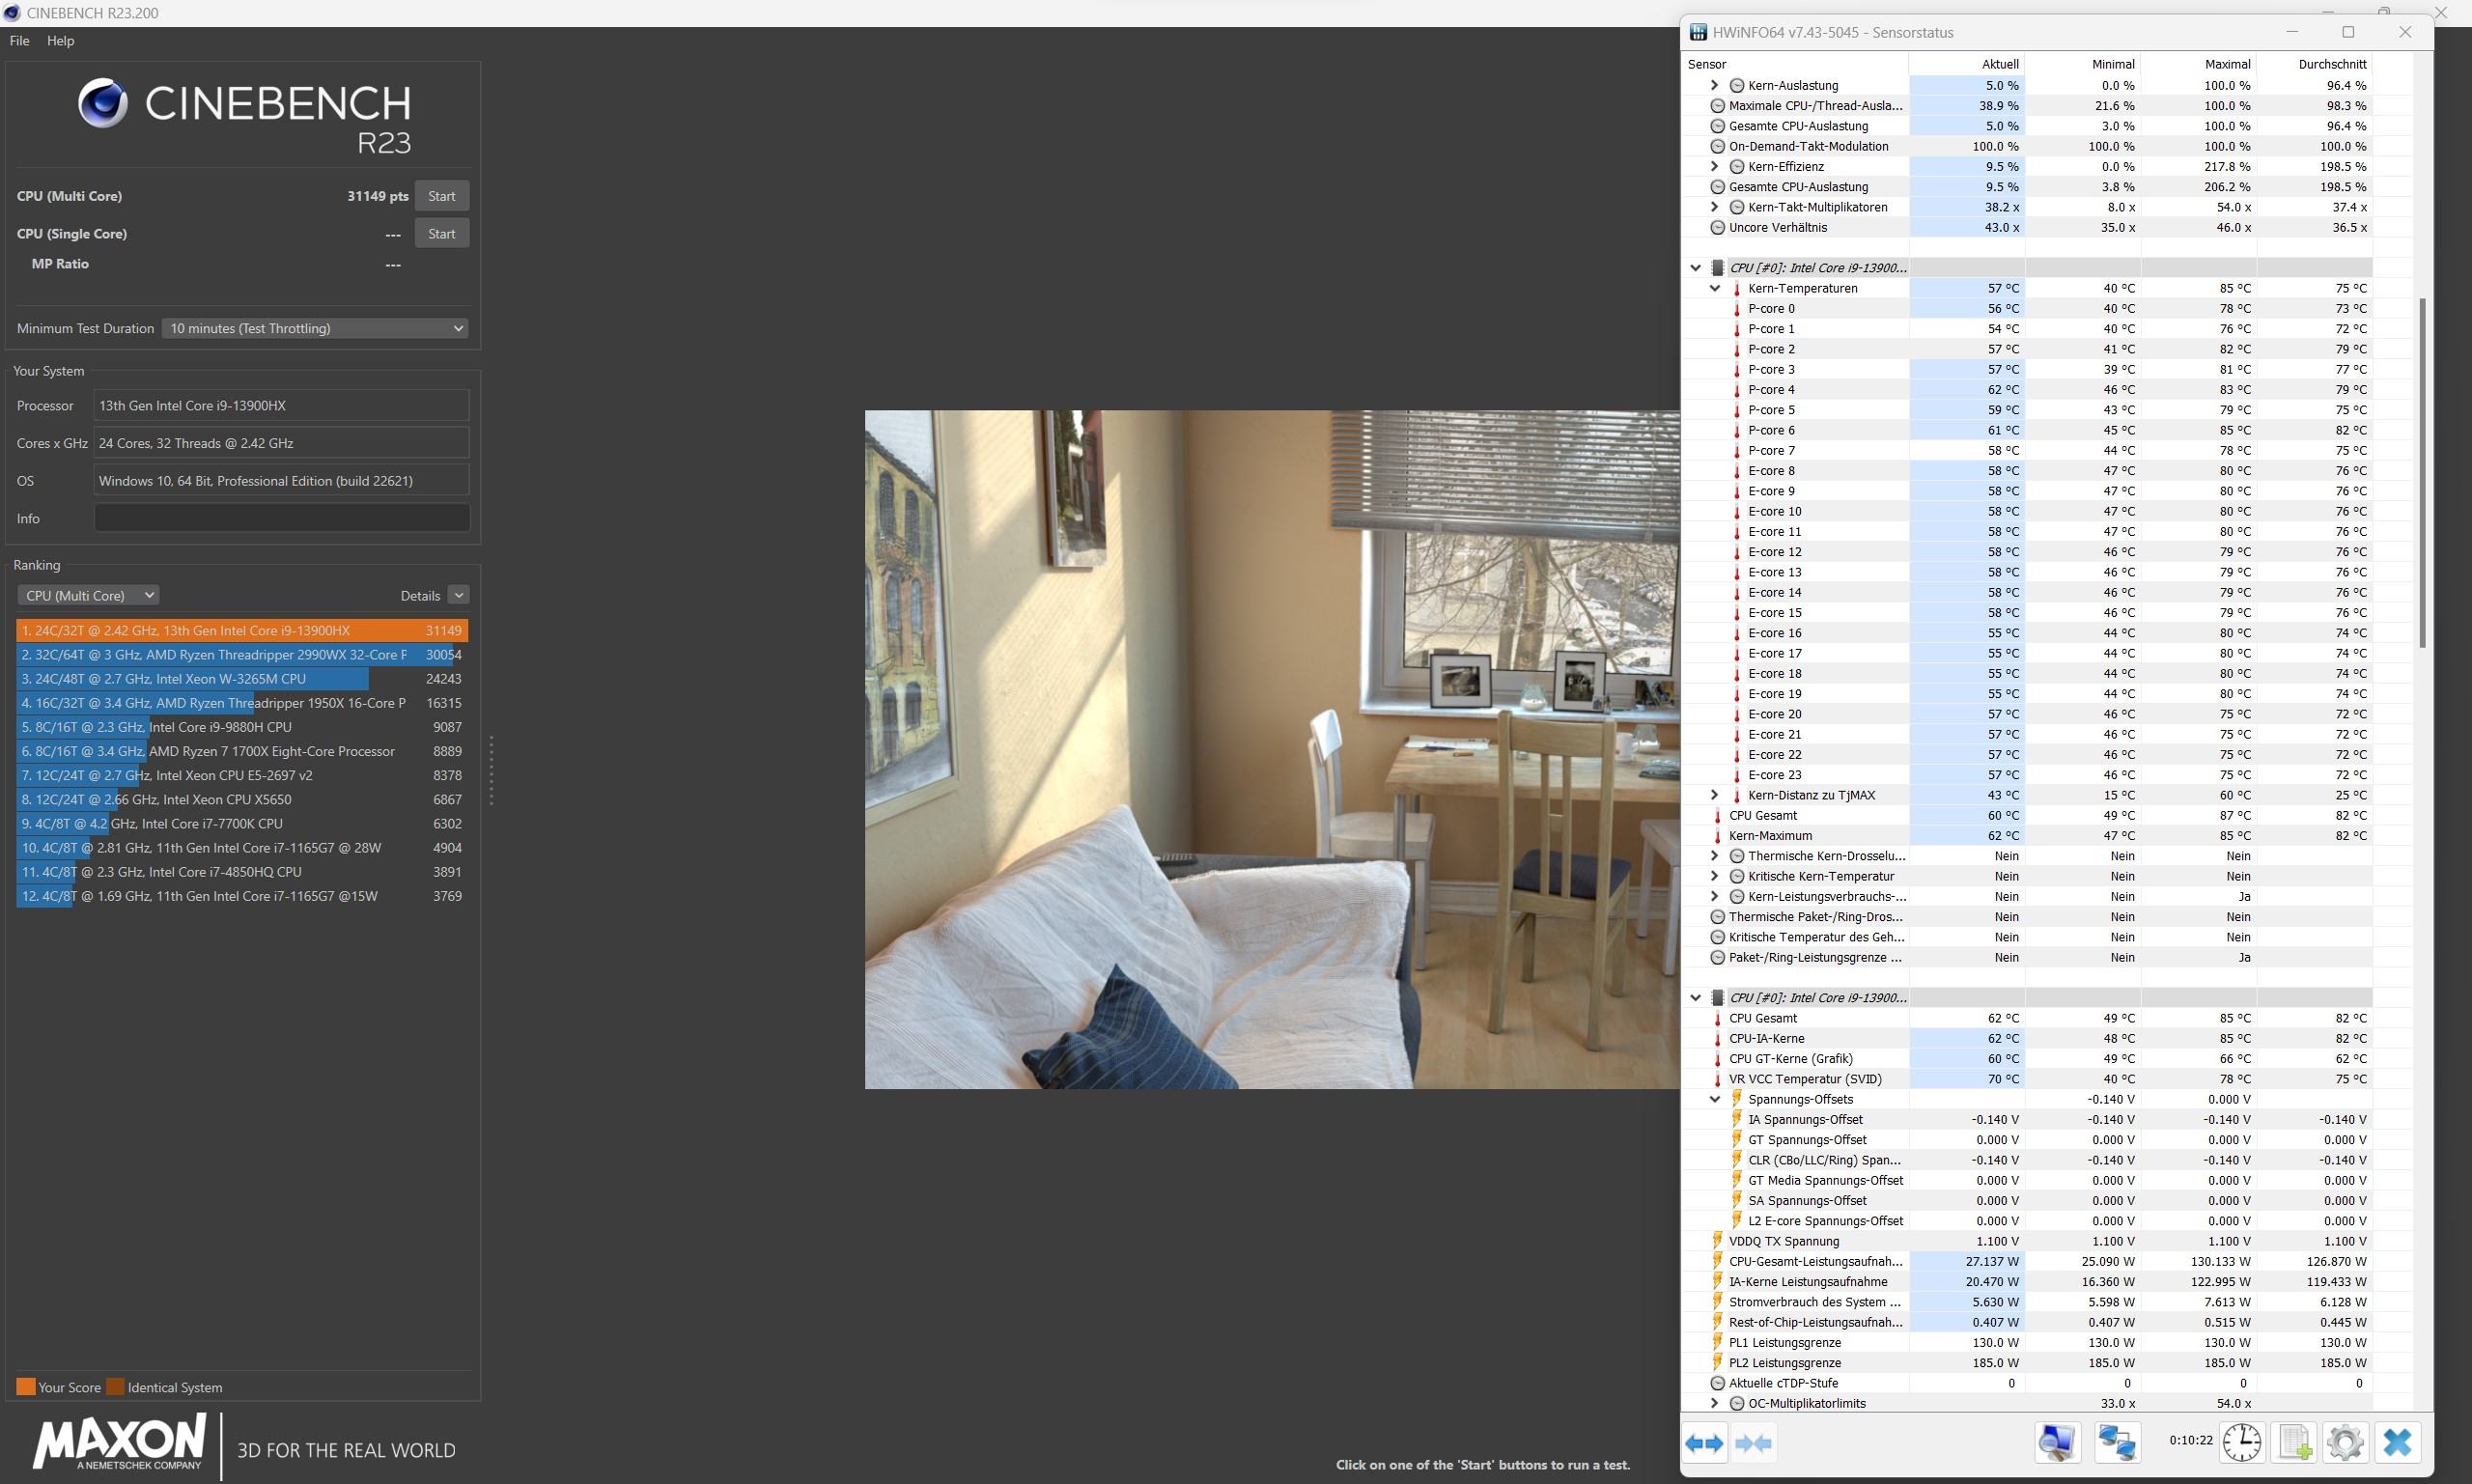Select the CPU GT-Kerne (Grafik) row
The width and height of the screenshot is (2472, 1484).
[x=2028, y=1058]
